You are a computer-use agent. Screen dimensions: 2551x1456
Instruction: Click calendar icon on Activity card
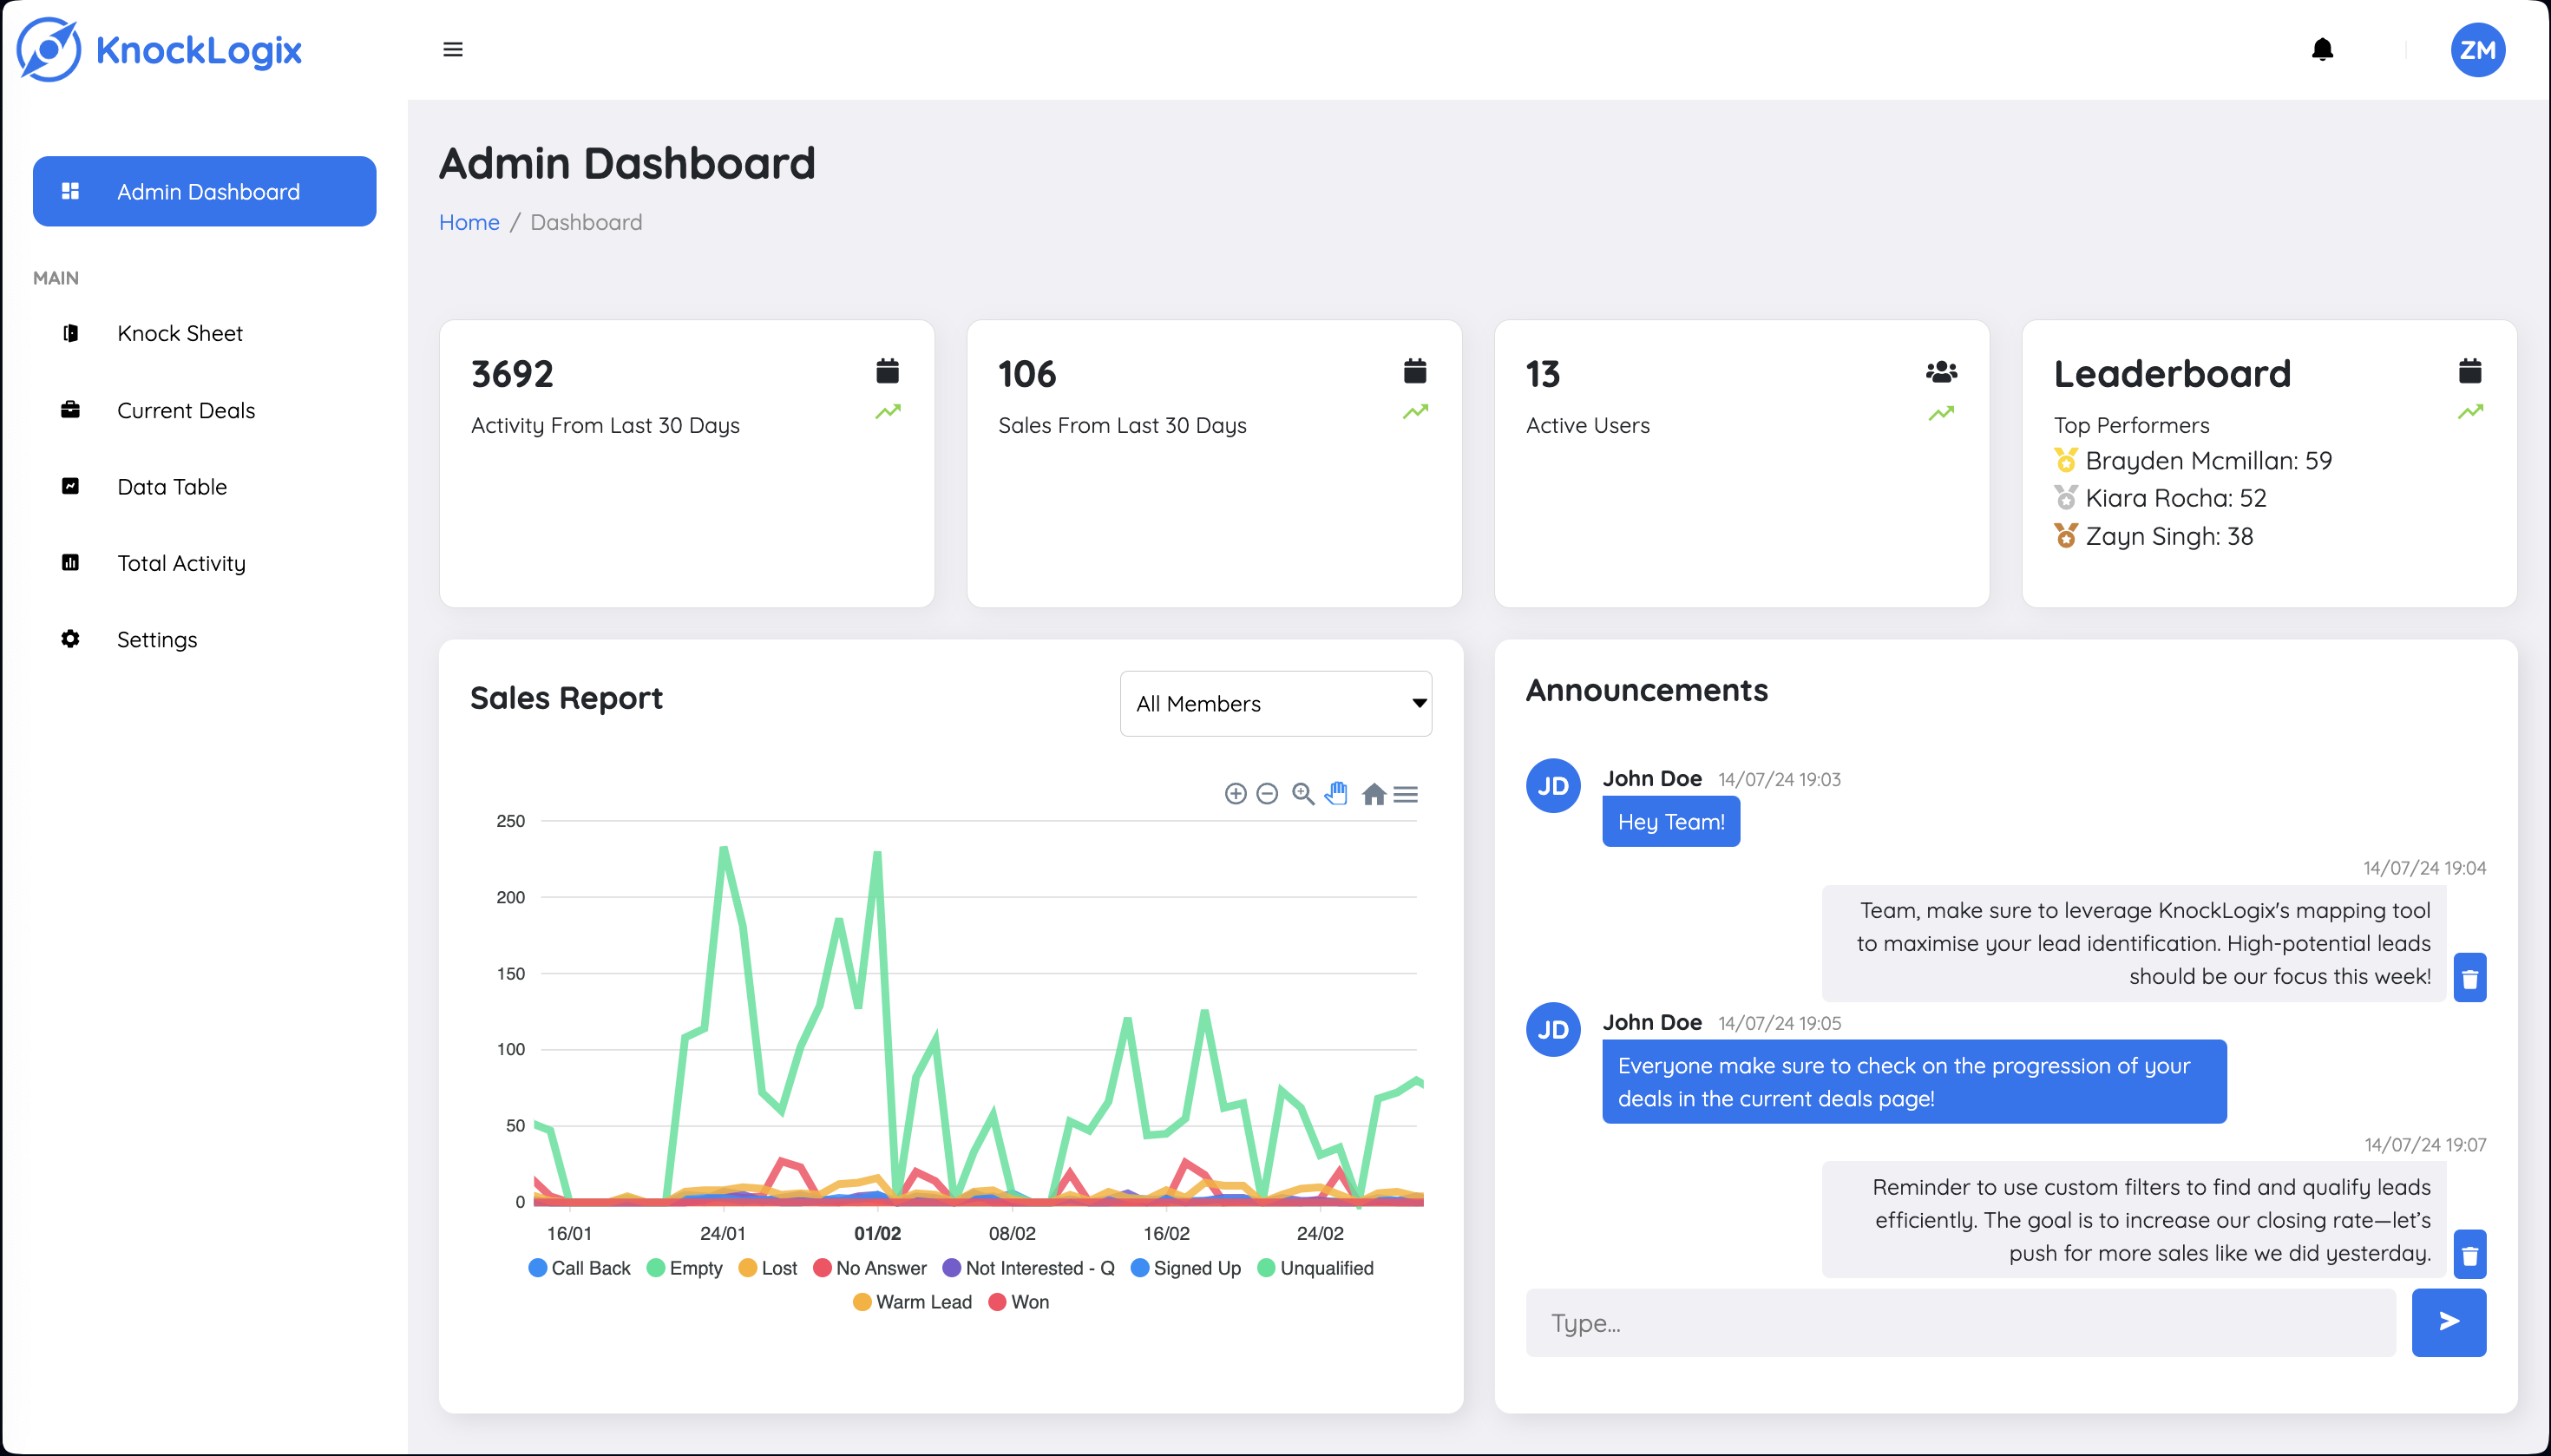click(887, 371)
